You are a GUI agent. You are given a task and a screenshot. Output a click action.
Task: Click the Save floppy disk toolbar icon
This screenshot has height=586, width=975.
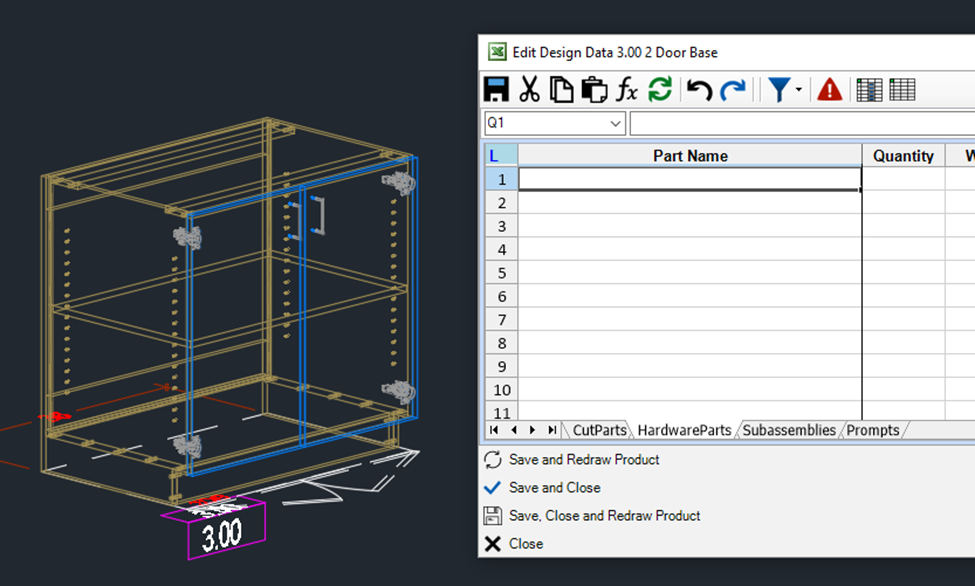[x=496, y=90]
